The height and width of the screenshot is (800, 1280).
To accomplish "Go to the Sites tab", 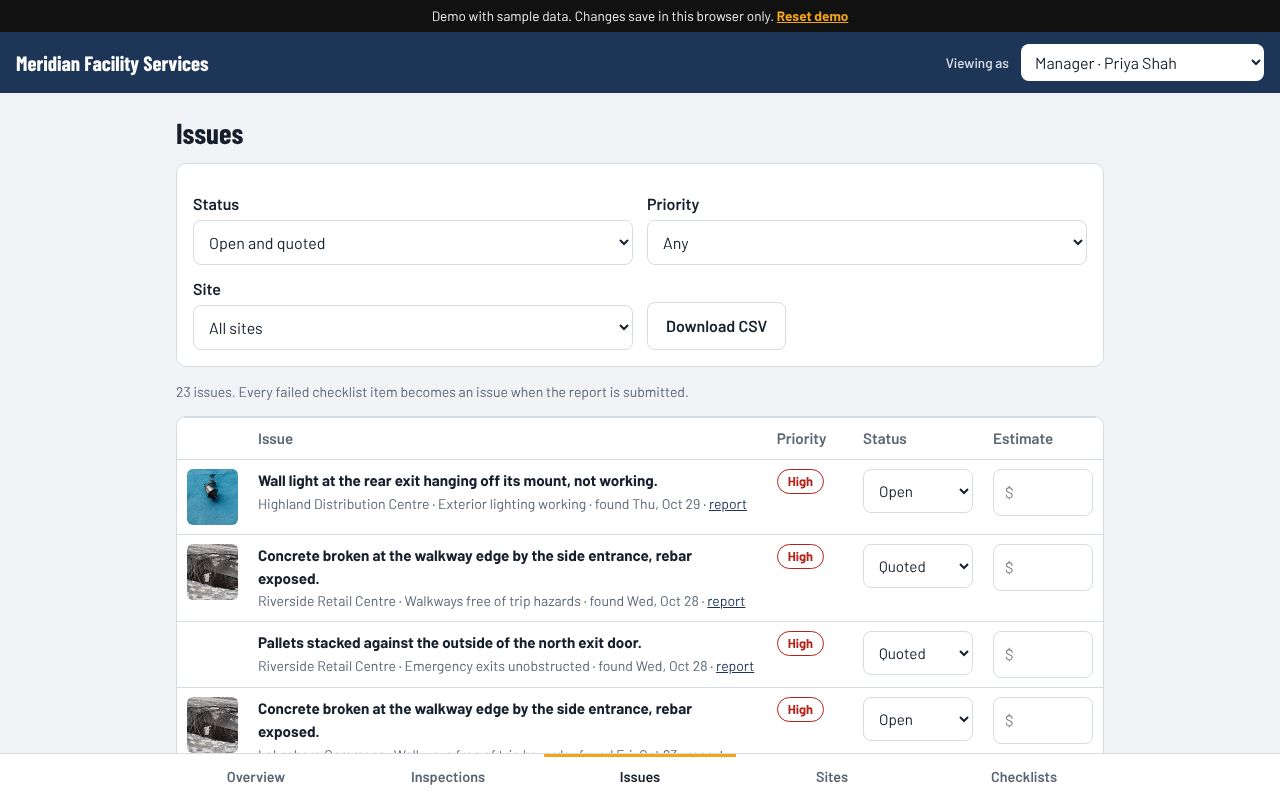I will [x=832, y=777].
